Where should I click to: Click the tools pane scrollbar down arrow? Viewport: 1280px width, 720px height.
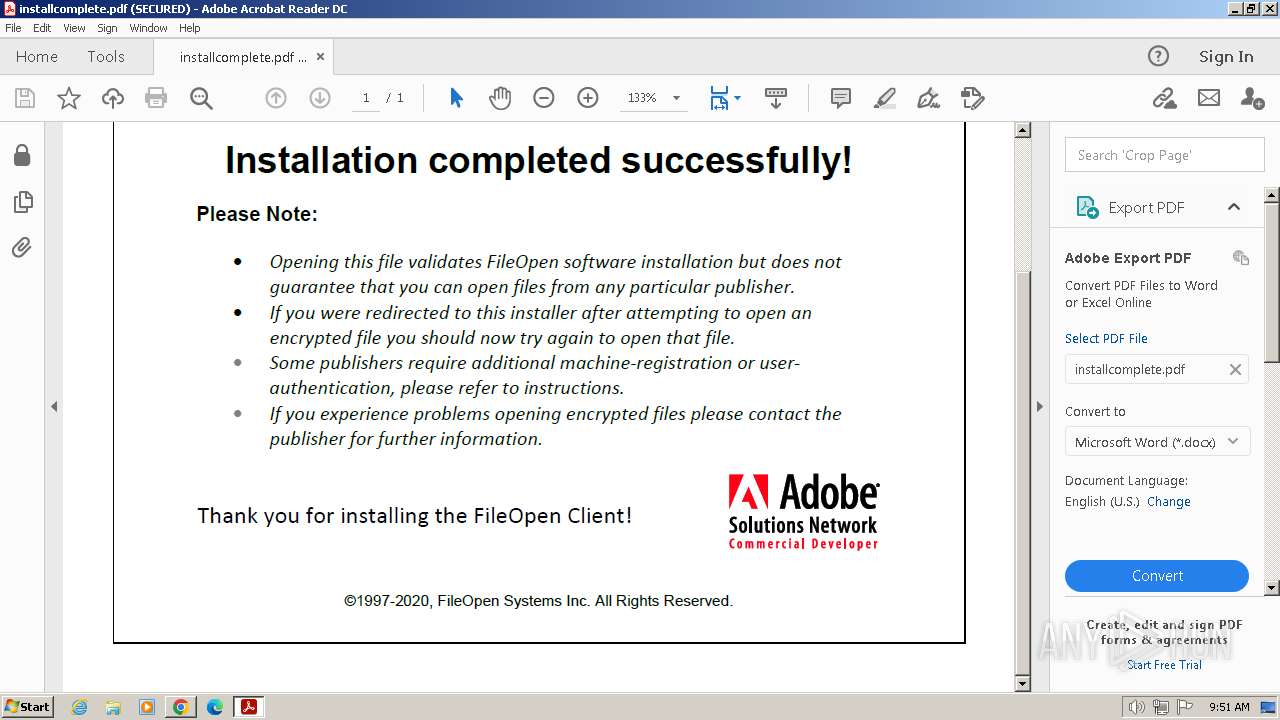point(1272,588)
